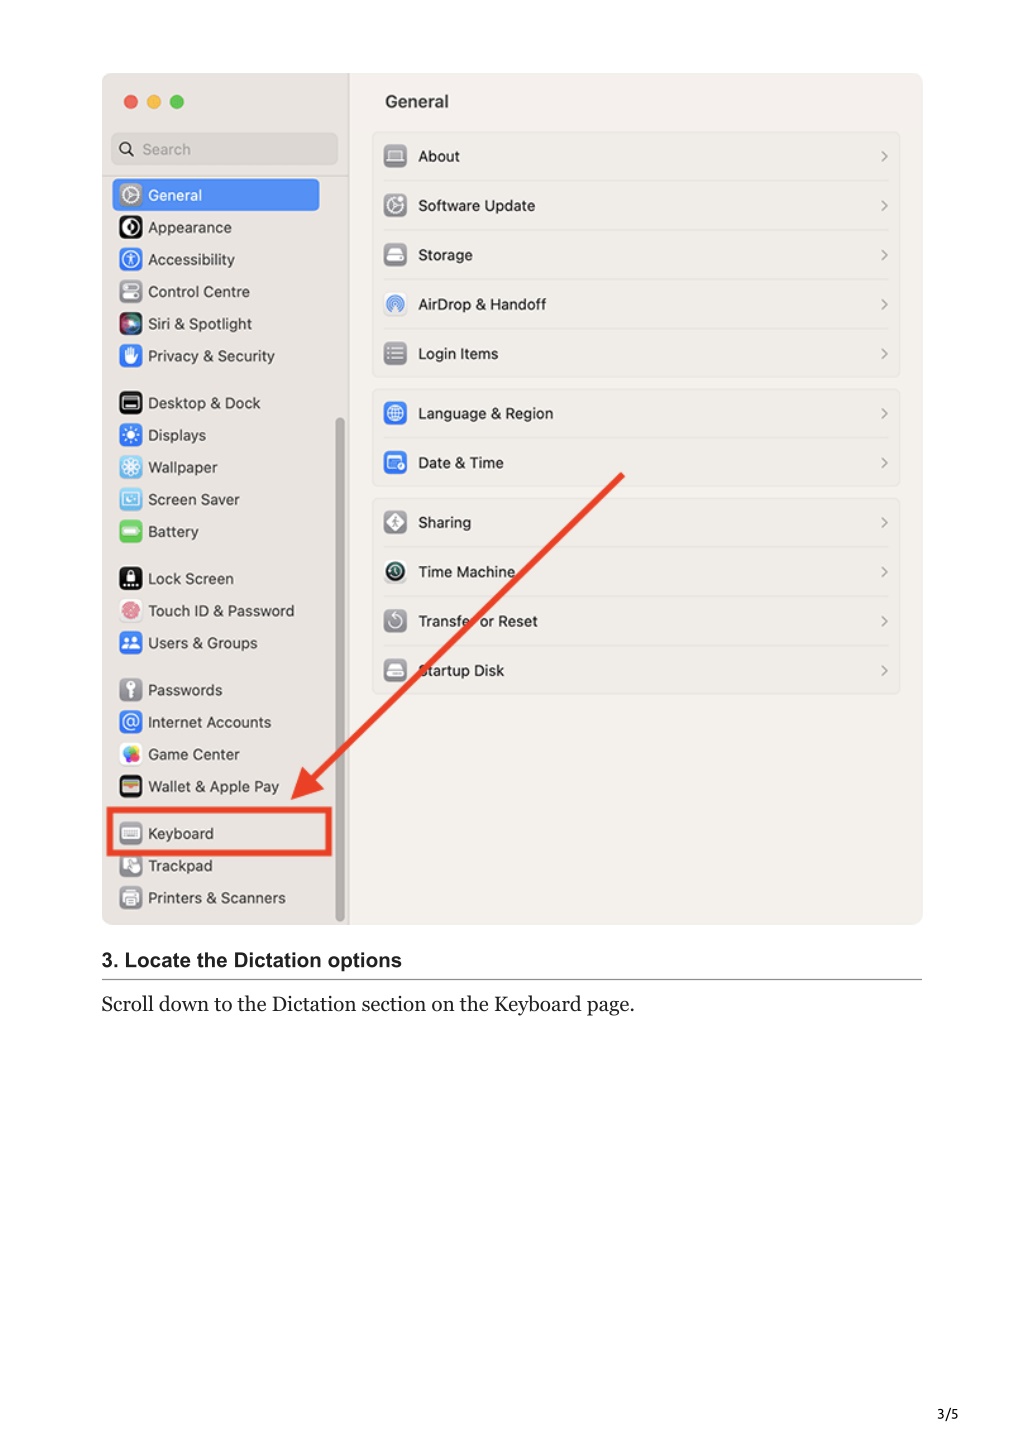Screen dimensions: 1024x1449
Task: Click the Software Update gear icon
Action: (x=396, y=205)
